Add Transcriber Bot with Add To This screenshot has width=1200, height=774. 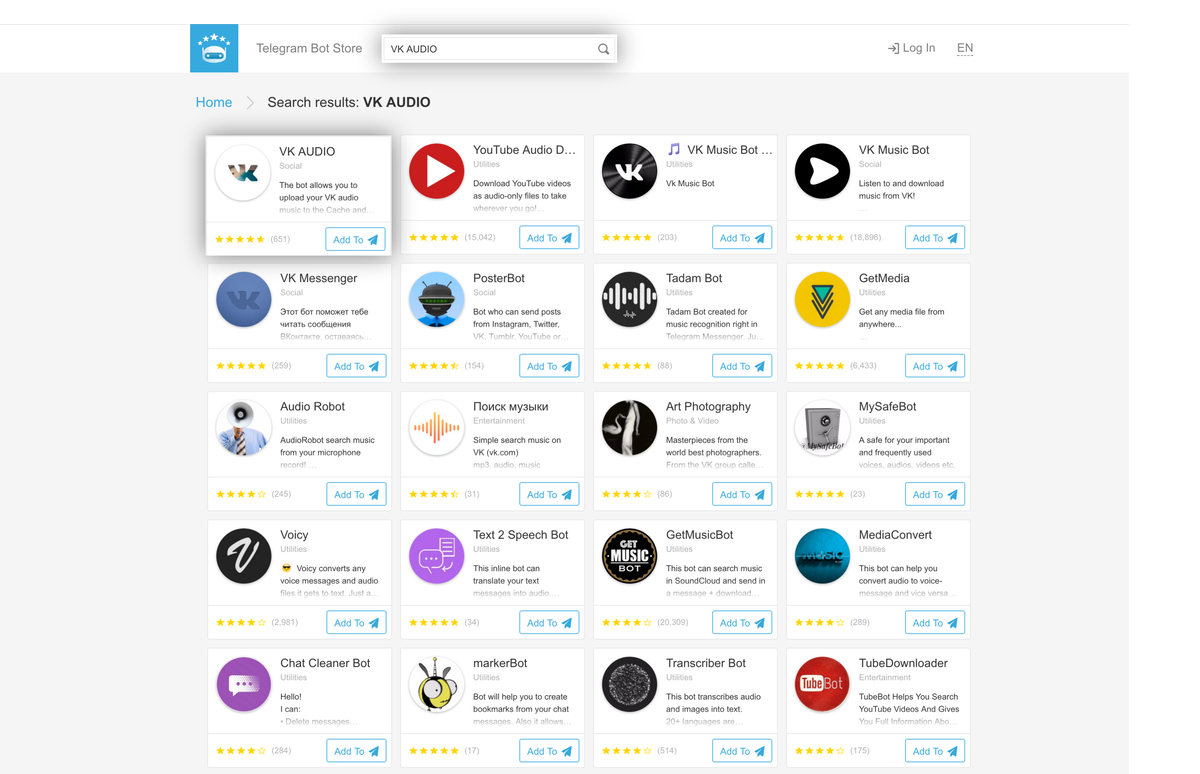coord(742,751)
